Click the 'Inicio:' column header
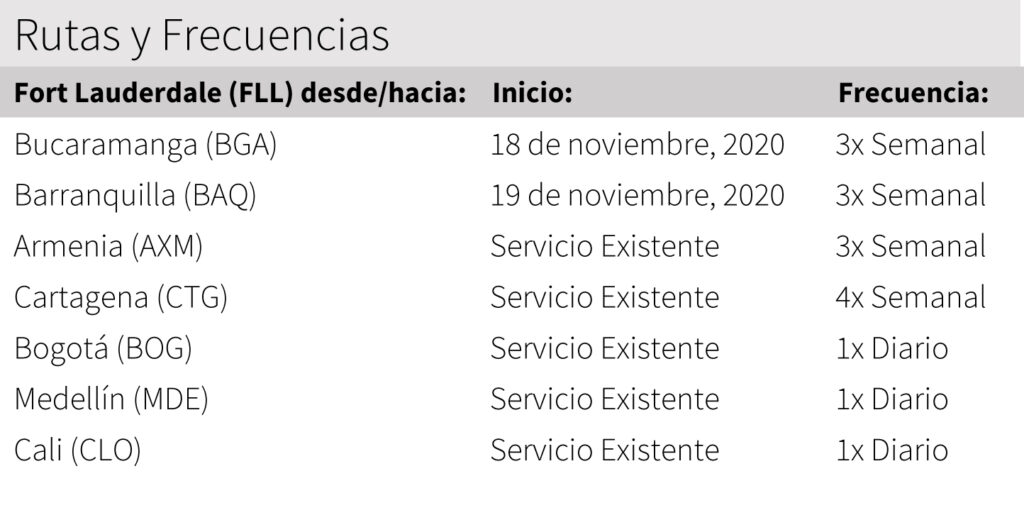The image size is (1024, 515). 532,94
